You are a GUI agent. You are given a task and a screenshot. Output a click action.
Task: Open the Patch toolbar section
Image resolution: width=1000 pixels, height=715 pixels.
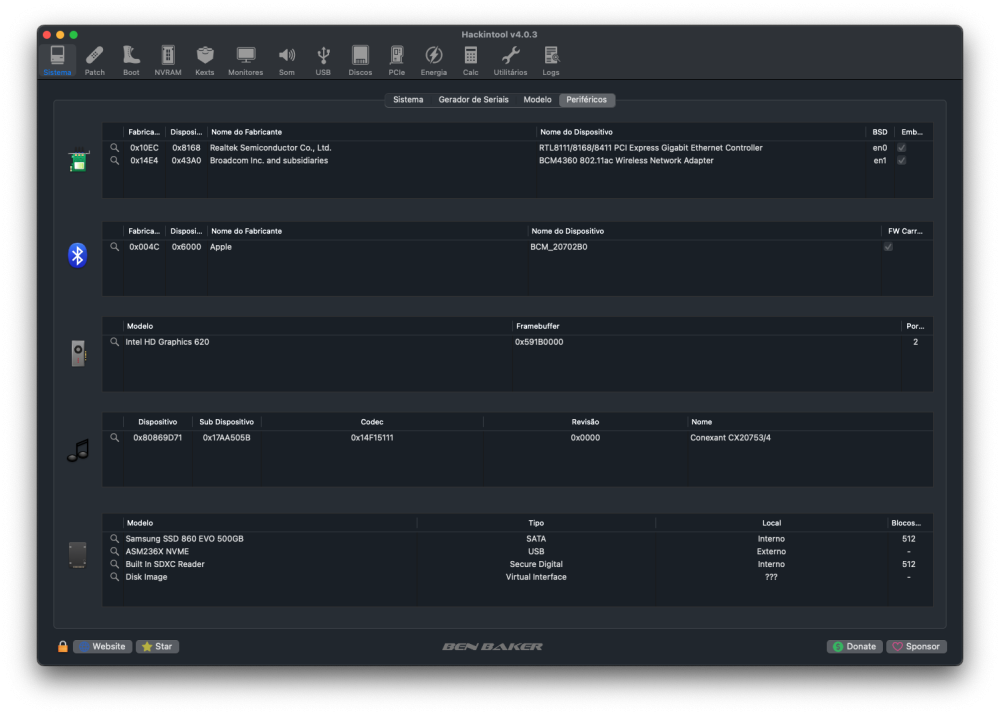pyautogui.click(x=94, y=61)
